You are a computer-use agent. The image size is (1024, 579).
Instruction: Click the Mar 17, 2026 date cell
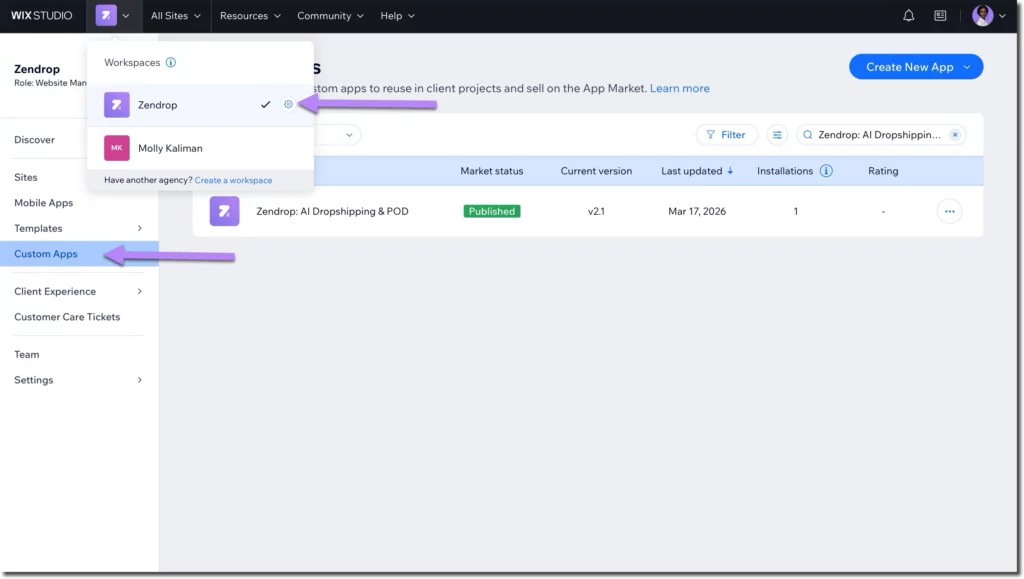[x=697, y=211]
